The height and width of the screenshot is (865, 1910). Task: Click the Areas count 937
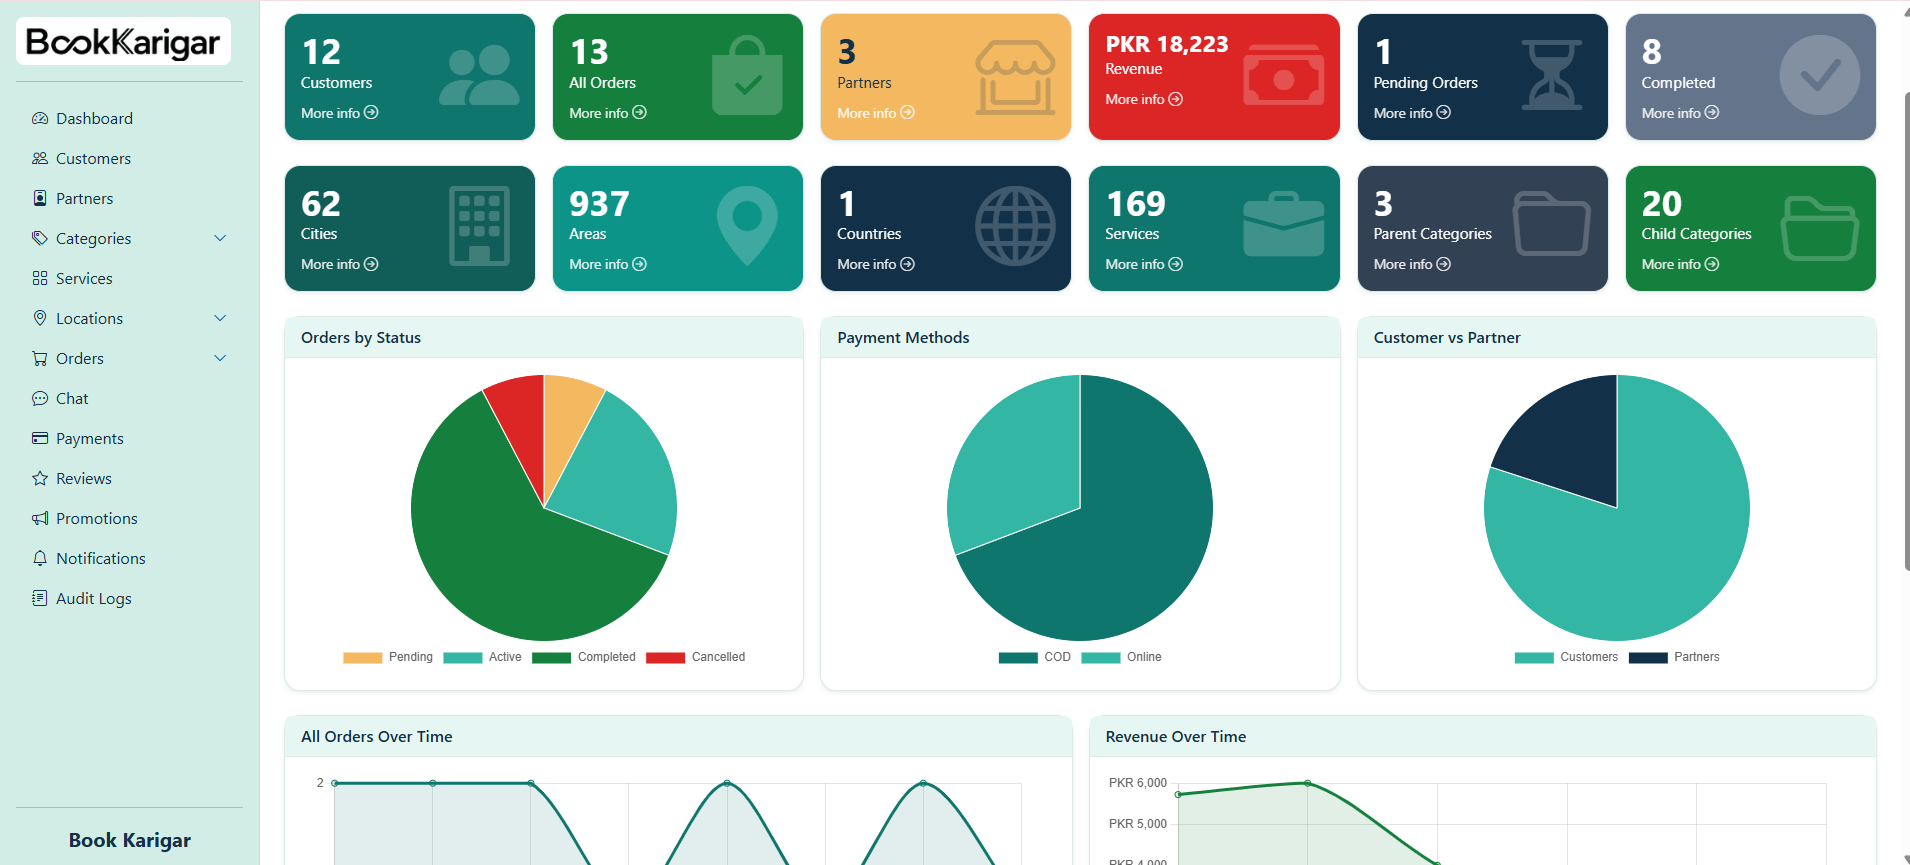click(599, 204)
